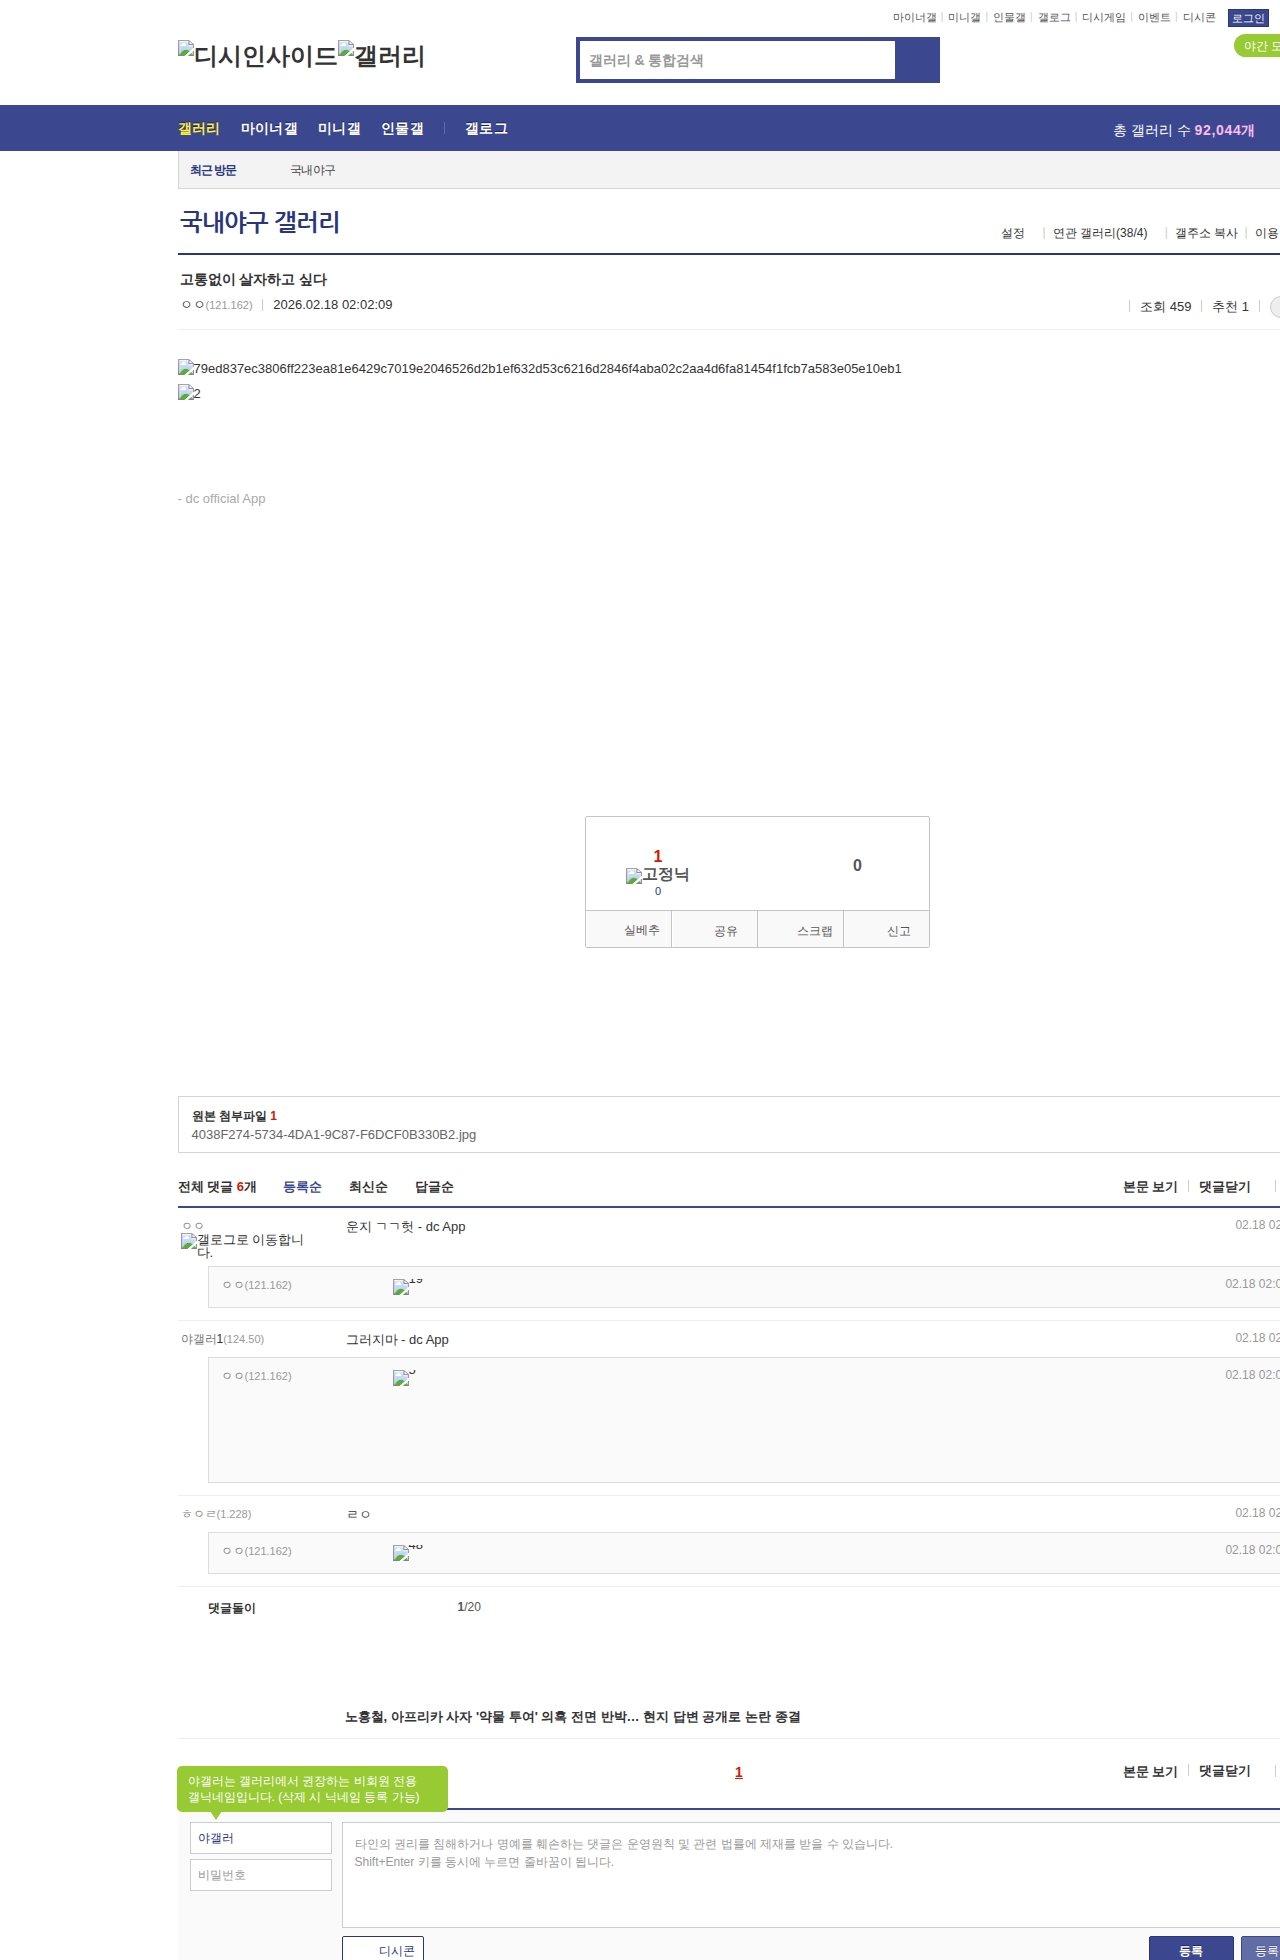The height and width of the screenshot is (1960, 1280).
Task: Open 디시게임 top link
Action: (x=1103, y=18)
